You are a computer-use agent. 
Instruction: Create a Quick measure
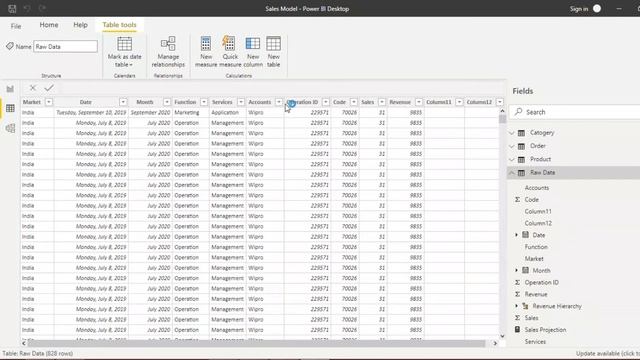[x=230, y=52]
